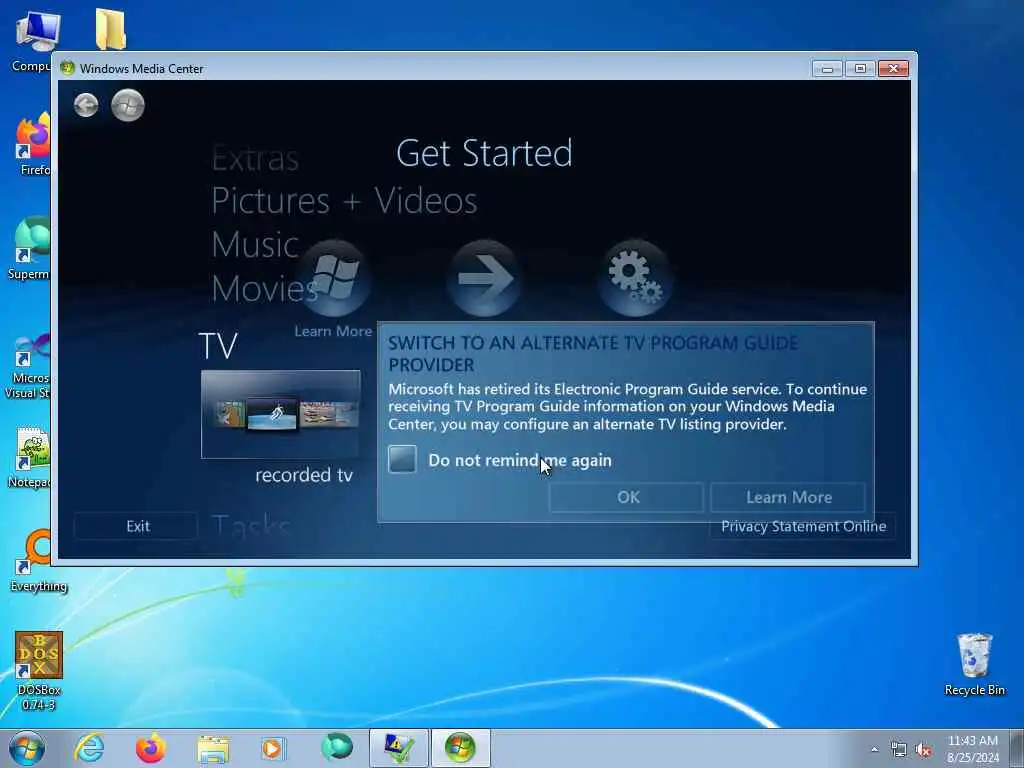The image size is (1024, 768).
Task: Click the Get Started heading
Action: coord(484,153)
